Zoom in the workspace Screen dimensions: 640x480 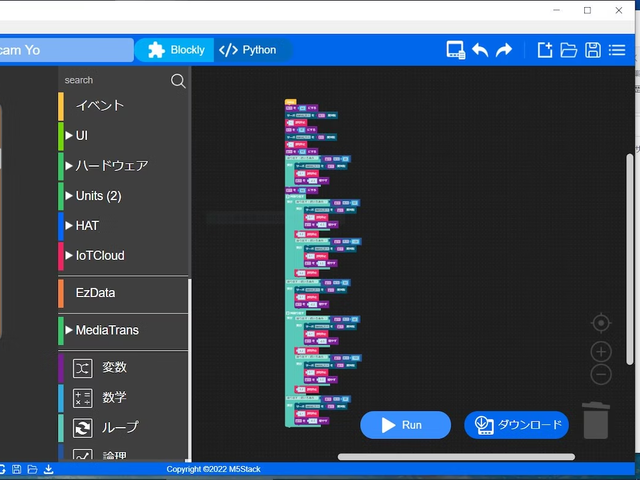coord(601,352)
